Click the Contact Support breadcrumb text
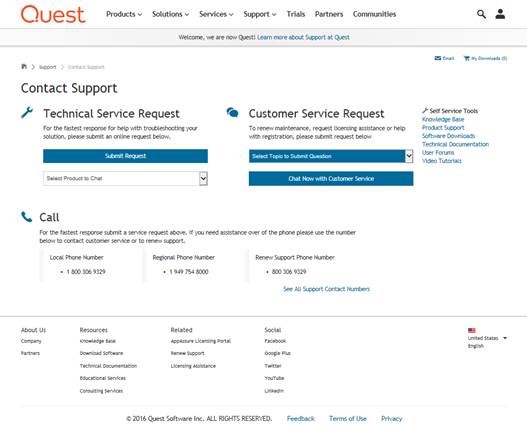The height and width of the screenshot is (427, 527). pyautogui.click(x=86, y=67)
